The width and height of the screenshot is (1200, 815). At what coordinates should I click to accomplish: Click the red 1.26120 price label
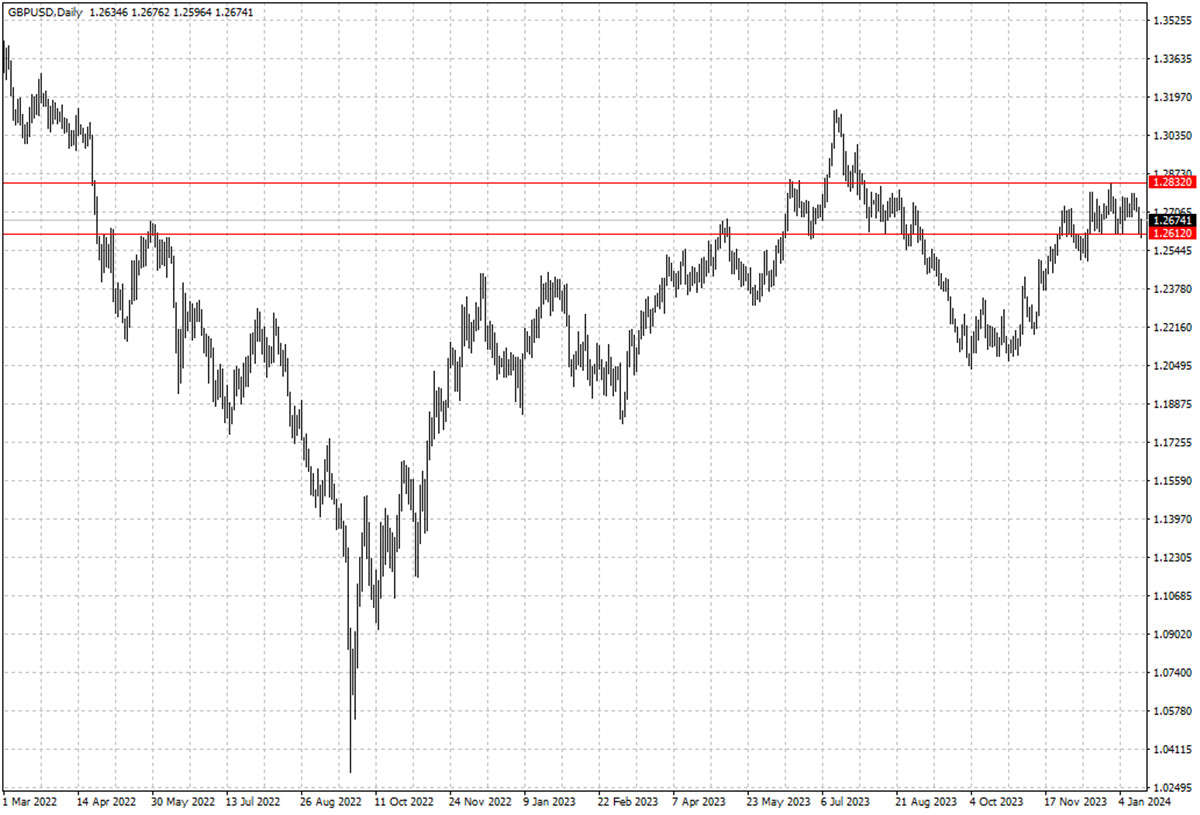tap(1172, 233)
